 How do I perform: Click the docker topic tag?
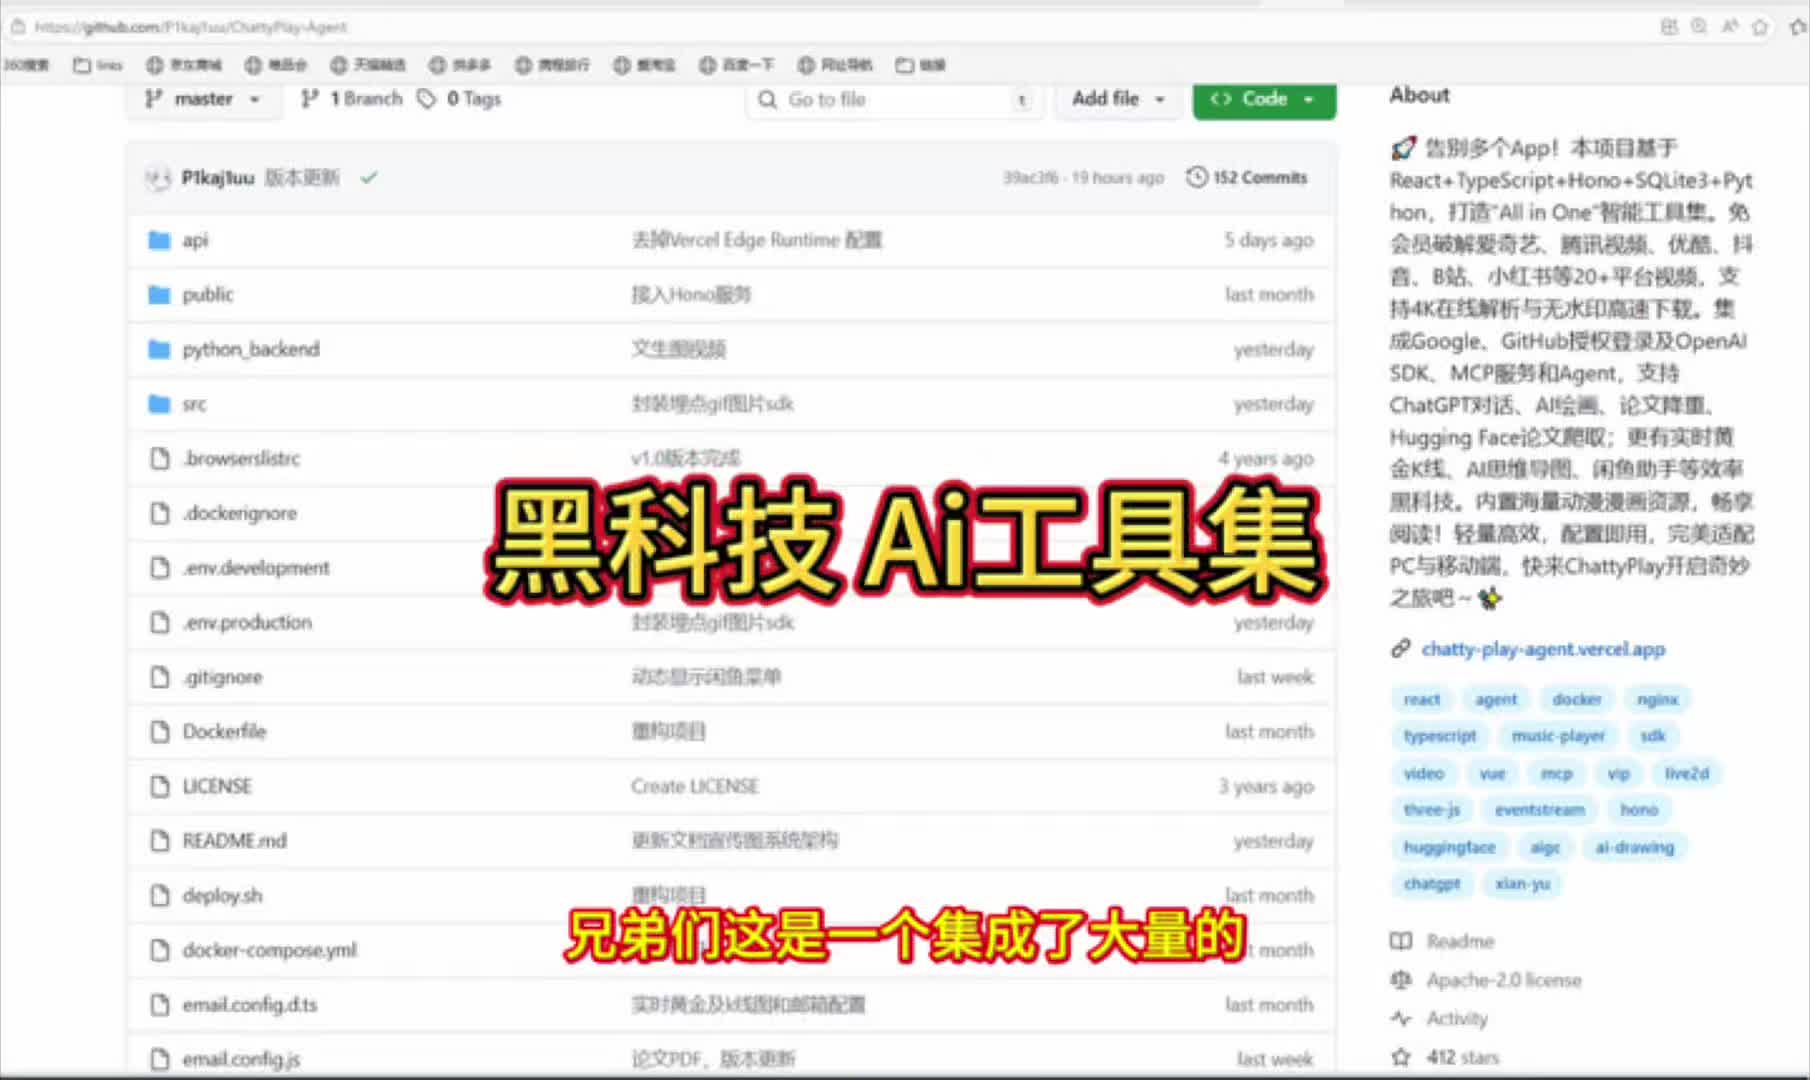(x=1577, y=699)
